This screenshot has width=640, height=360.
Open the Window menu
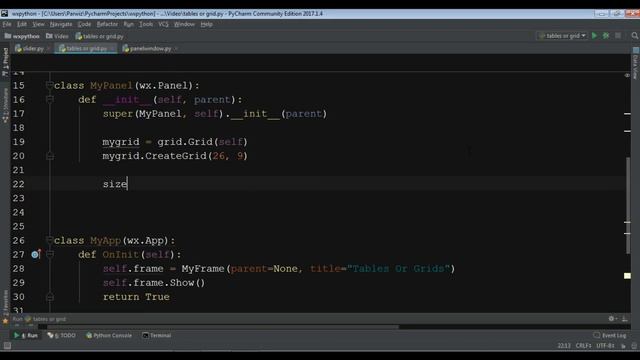click(x=184, y=24)
